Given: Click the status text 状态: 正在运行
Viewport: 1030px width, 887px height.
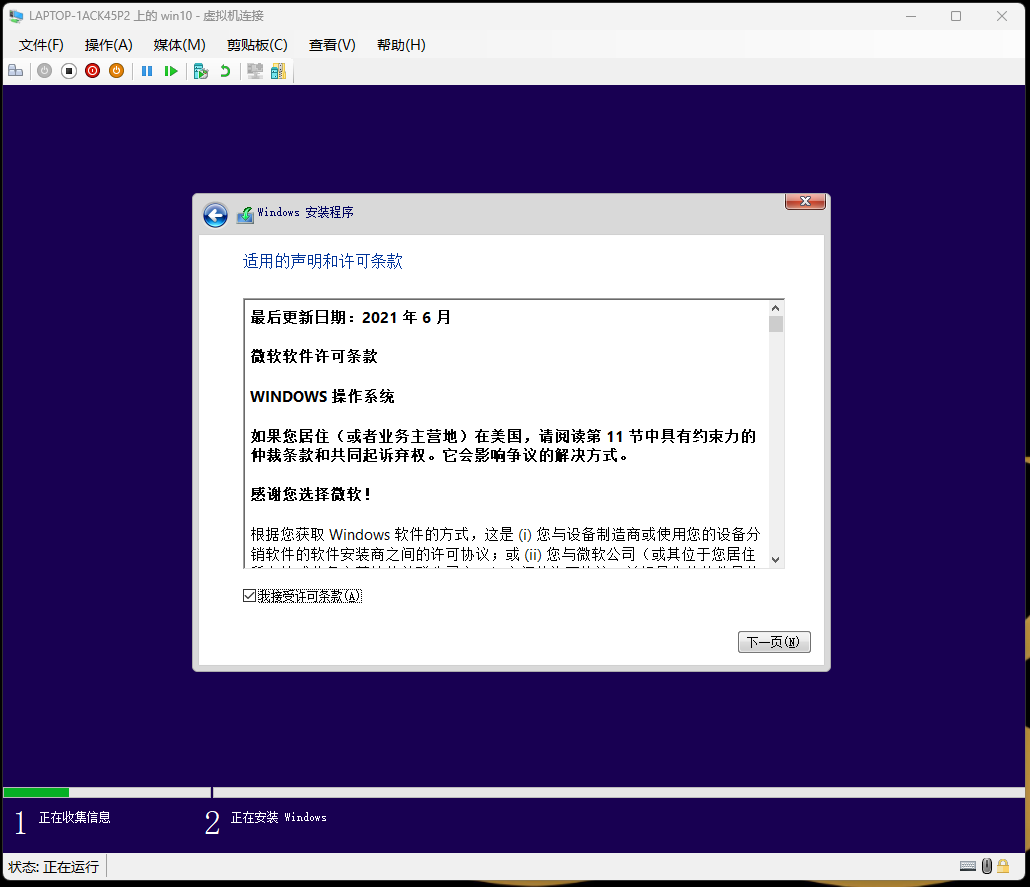Looking at the screenshot, I should pyautogui.click(x=54, y=867).
